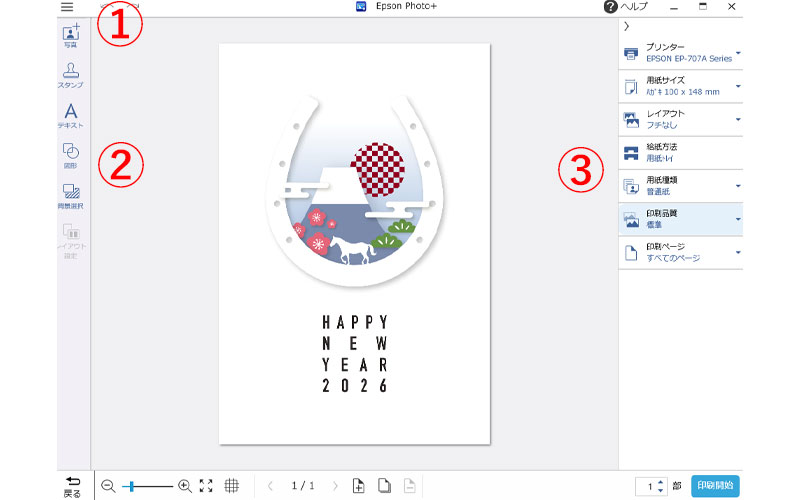
Task: Click the add page icon
Action: (x=359, y=486)
